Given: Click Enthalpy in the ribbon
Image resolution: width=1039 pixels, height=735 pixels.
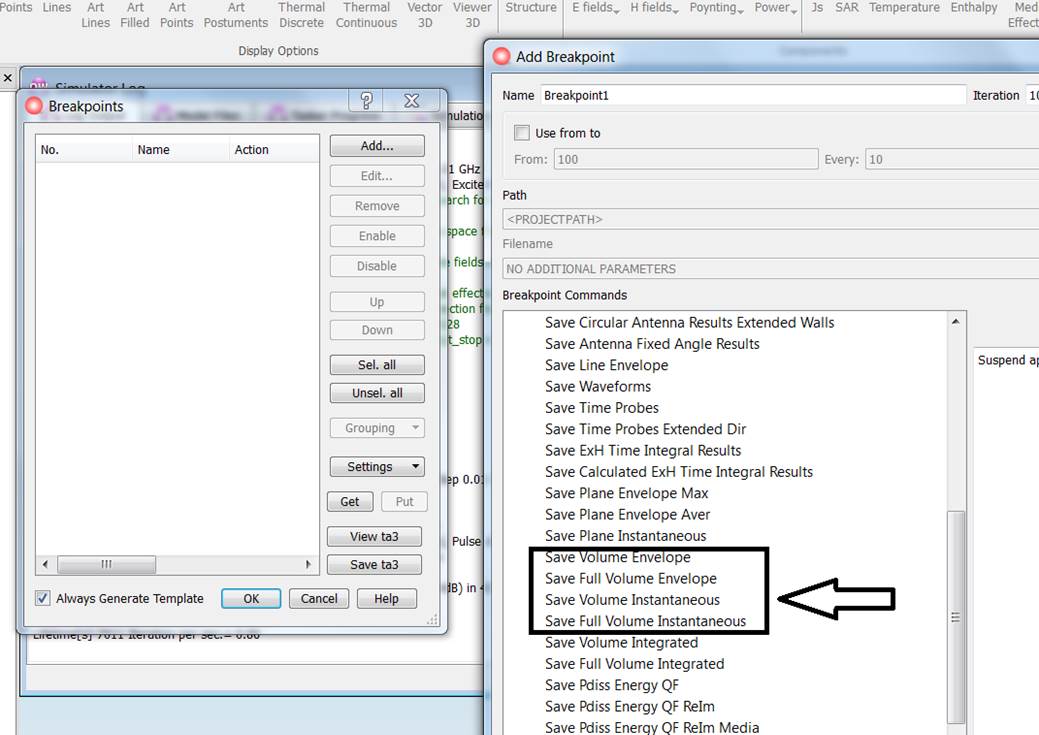Looking at the screenshot, I should [974, 7].
